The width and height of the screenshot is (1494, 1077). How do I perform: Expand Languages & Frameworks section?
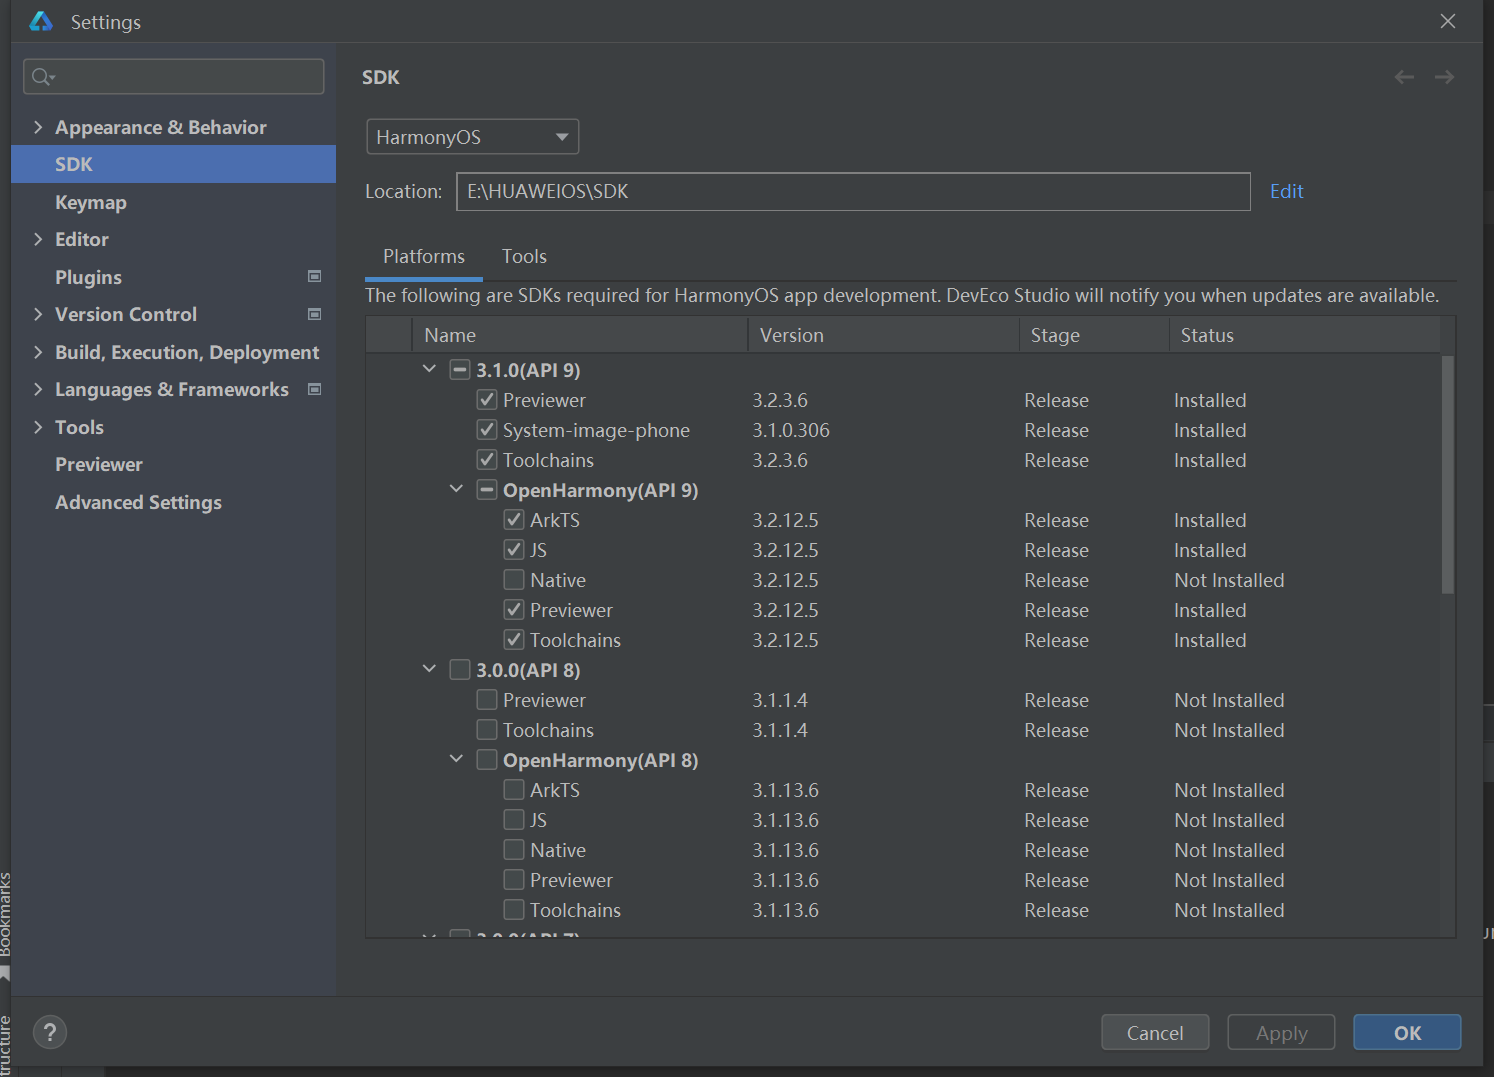point(38,389)
